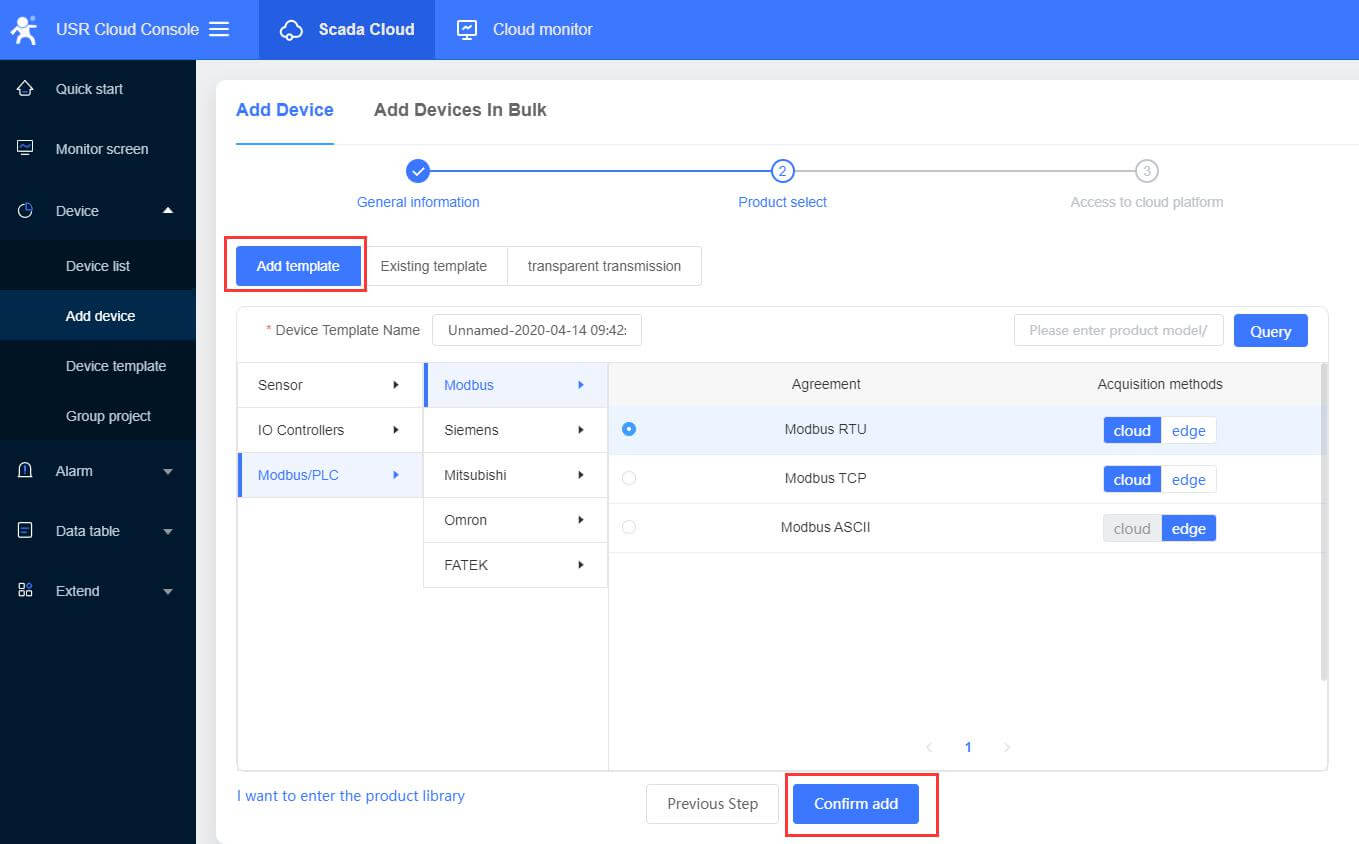Select the Existing template tab
Screen dimensions: 1359x844
[x=434, y=266]
